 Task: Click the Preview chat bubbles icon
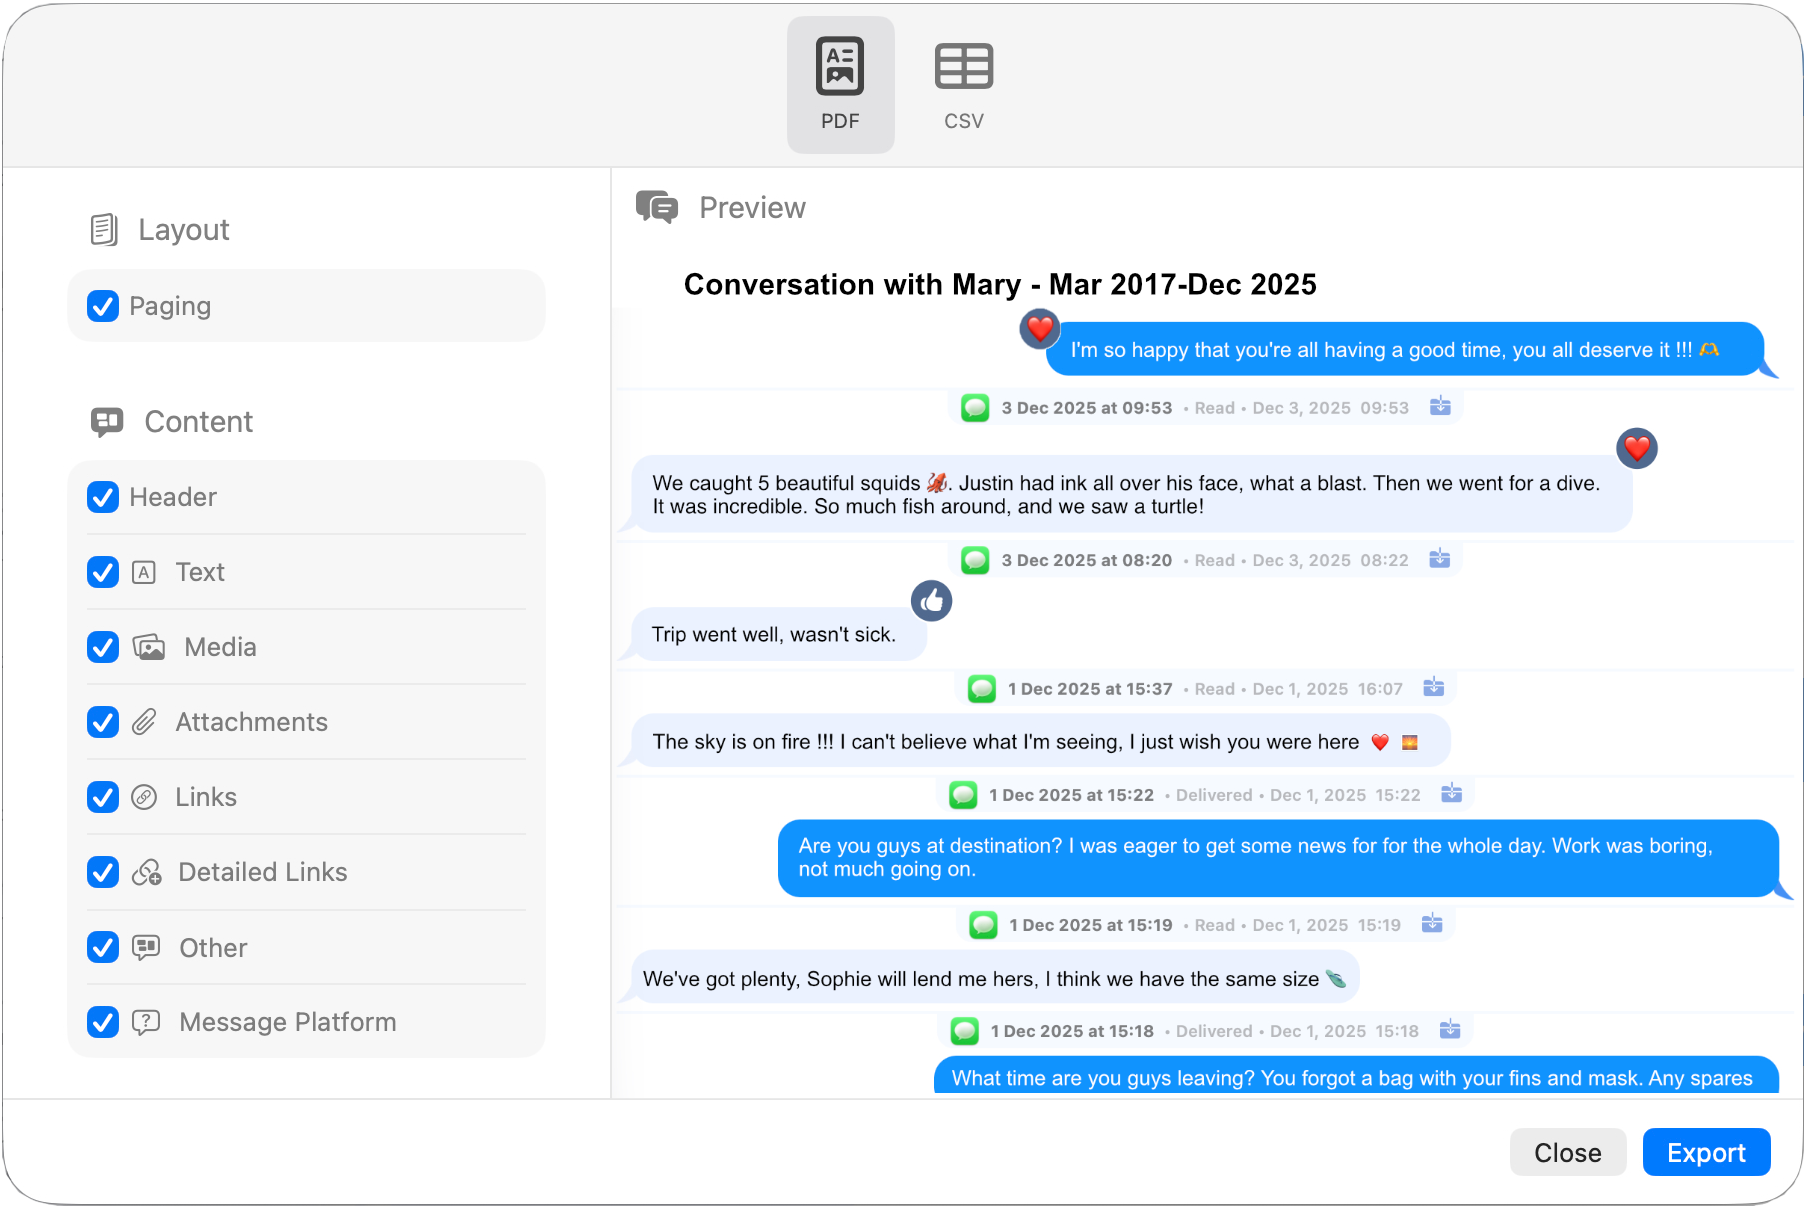656,207
